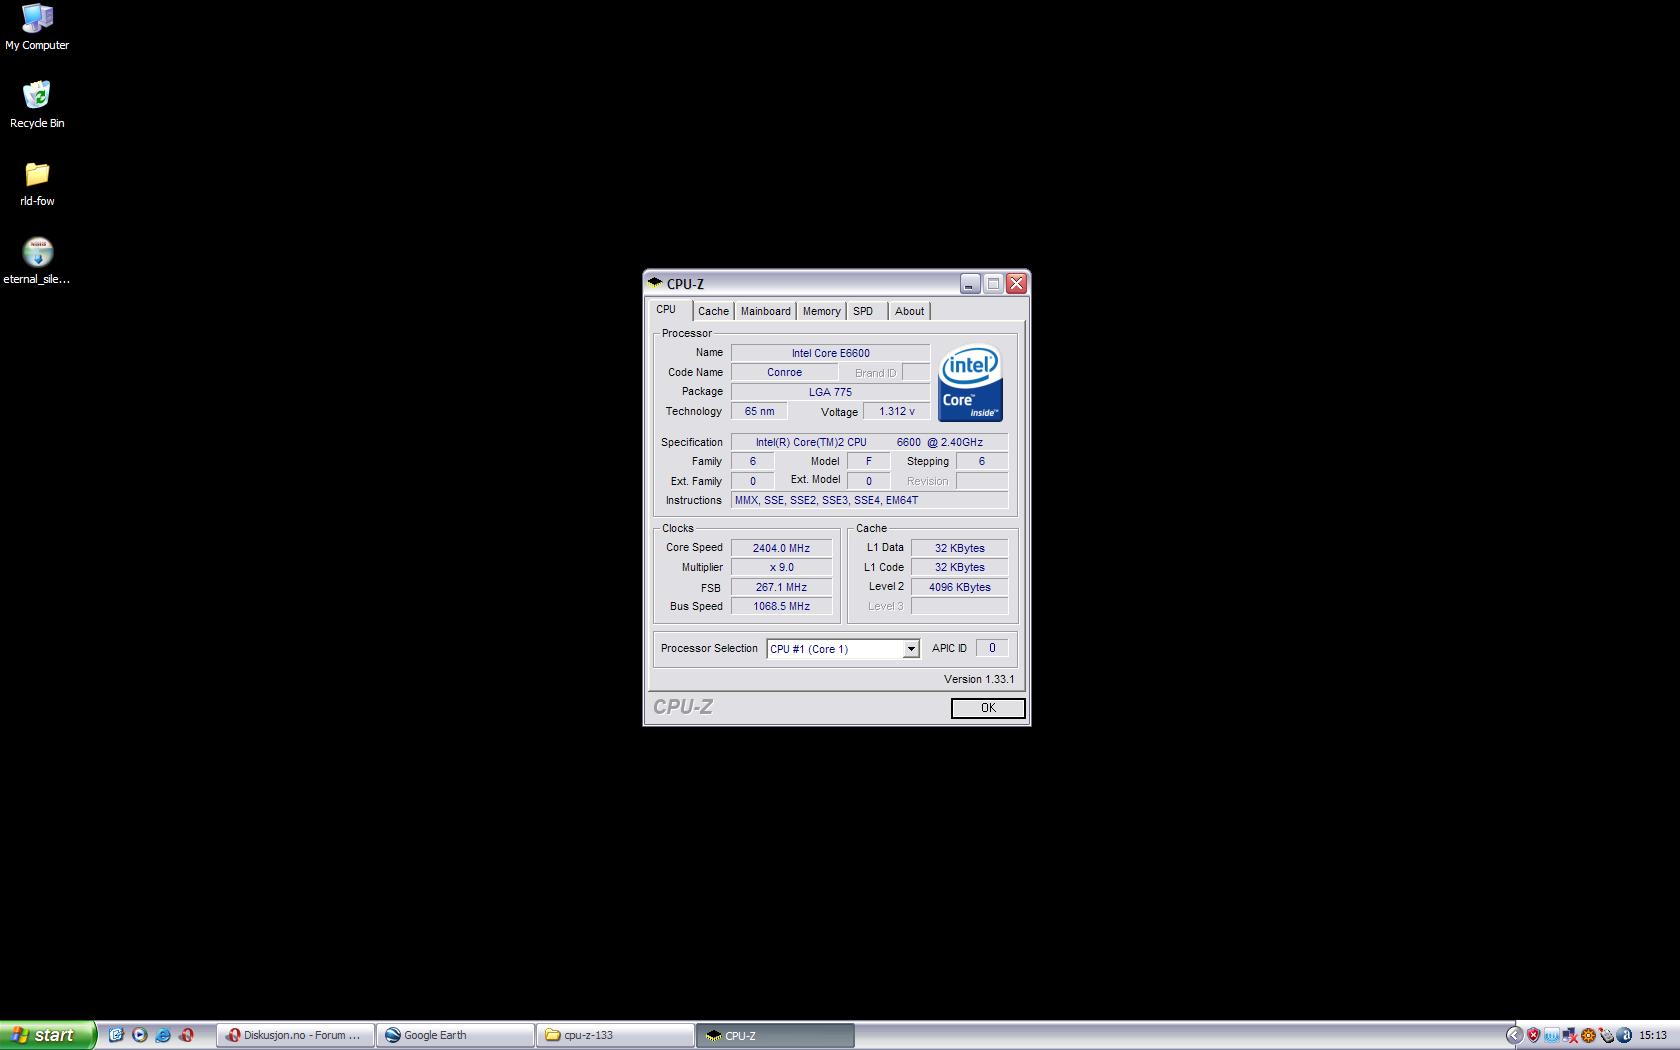Switch to cpu-z-133 folder taskbar window
Screen dimensions: 1680x1050
pos(615,1035)
